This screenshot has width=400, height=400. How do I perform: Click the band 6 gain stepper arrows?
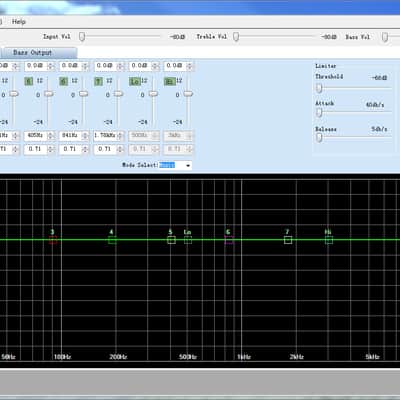[x=86, y=66]
